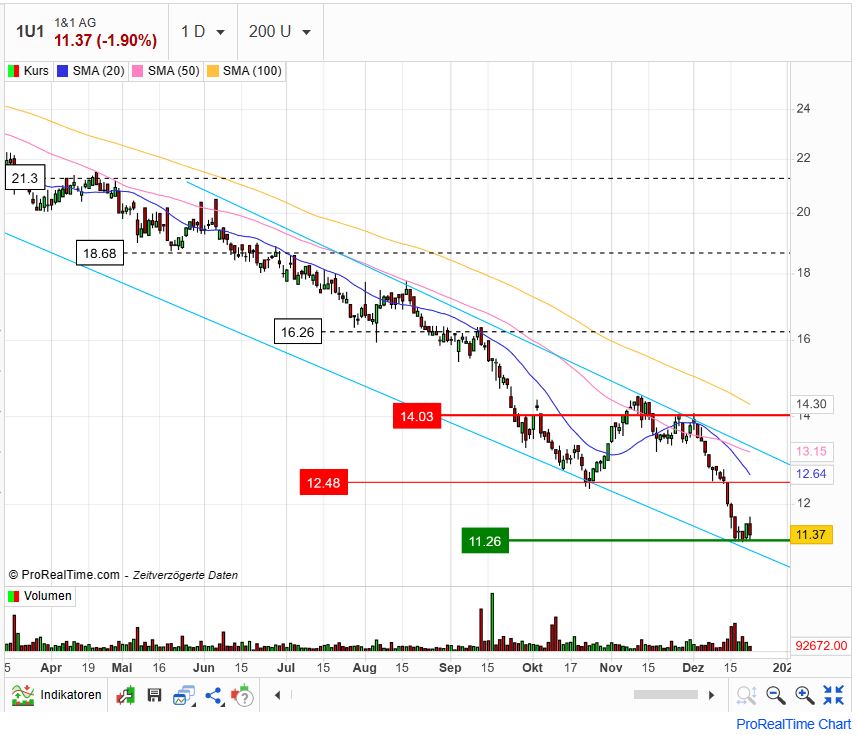The height and width of the screenshot is (735, 857).
Task: Click the ProRealTime.com copyright text
Action: tap(64, 575)
